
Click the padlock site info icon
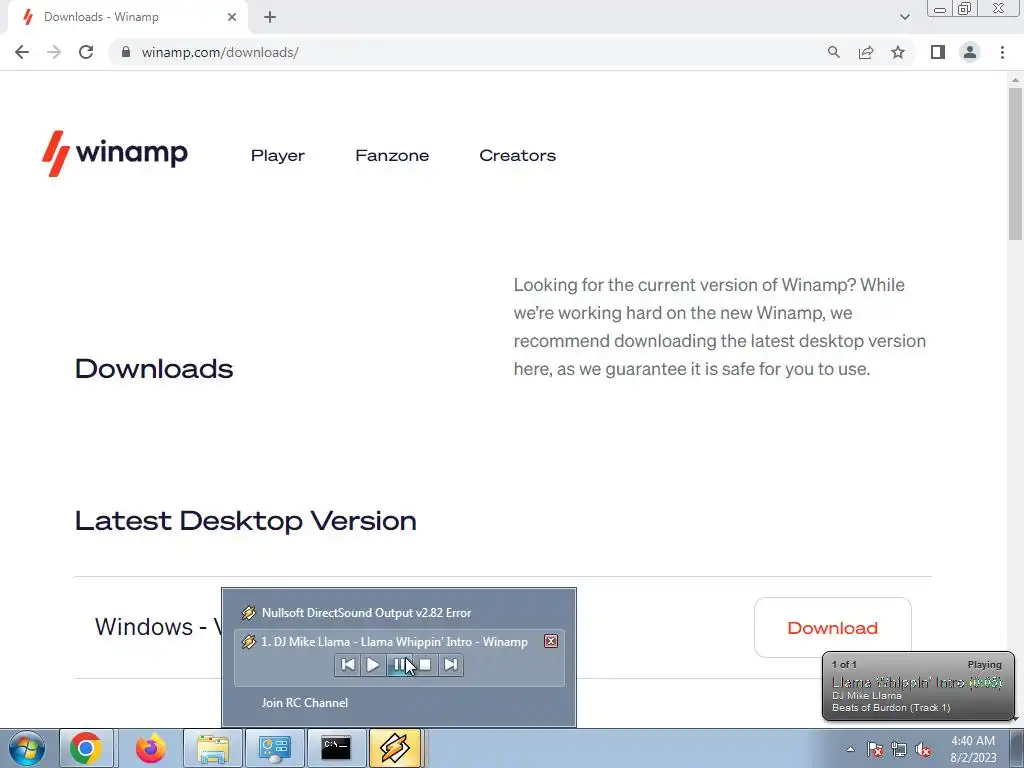pos(126,52)
